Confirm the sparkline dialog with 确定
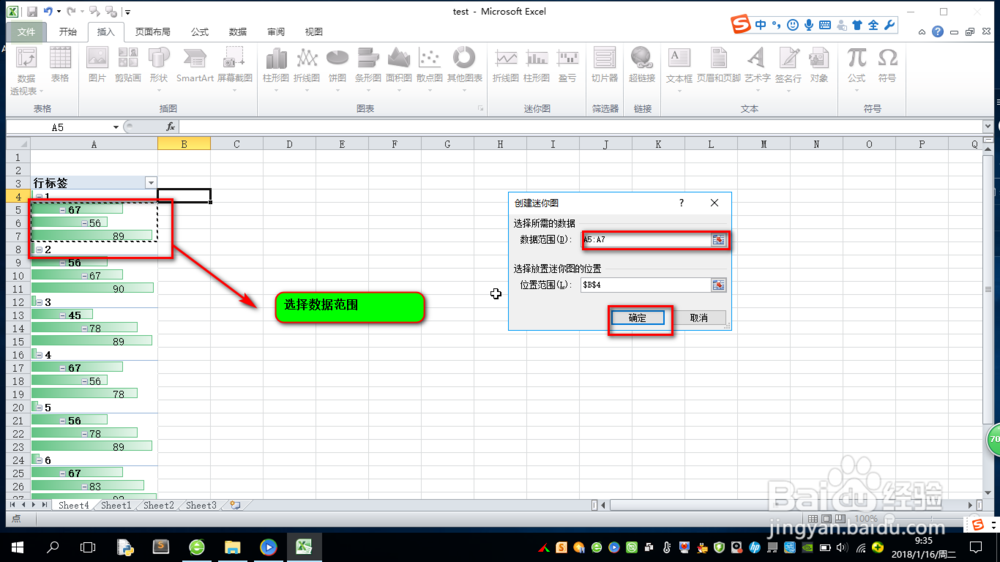1000x562 pixels. pos(637,318)
